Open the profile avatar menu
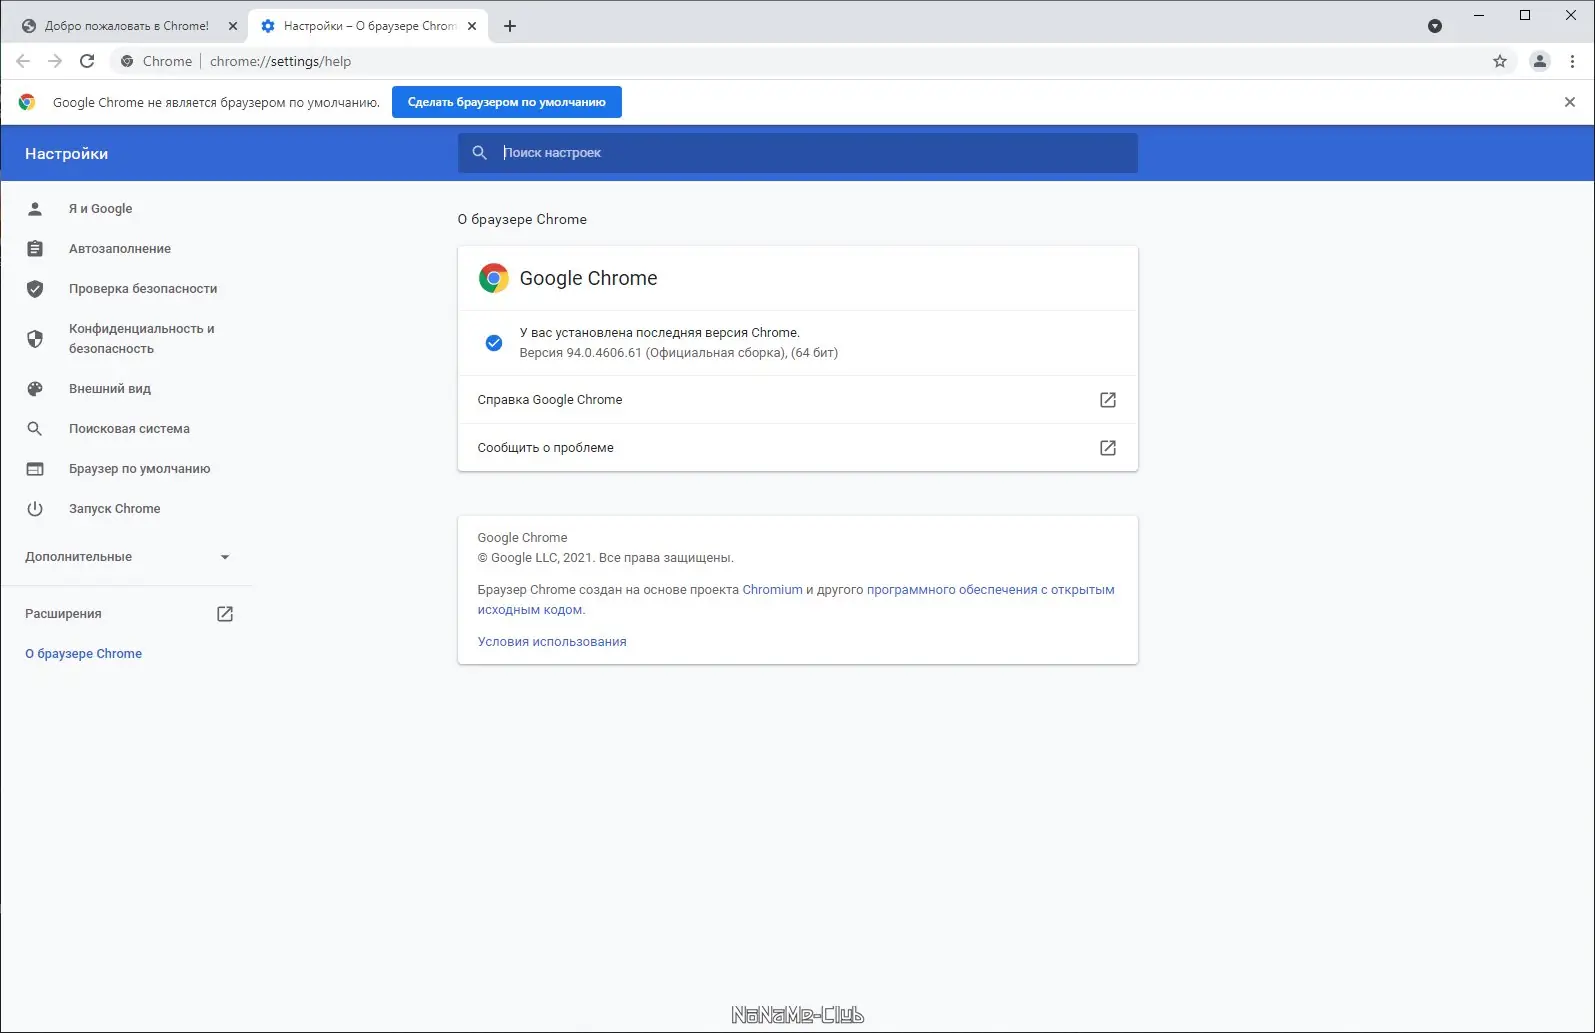1595x1033 pixels. coord(1540,61)
